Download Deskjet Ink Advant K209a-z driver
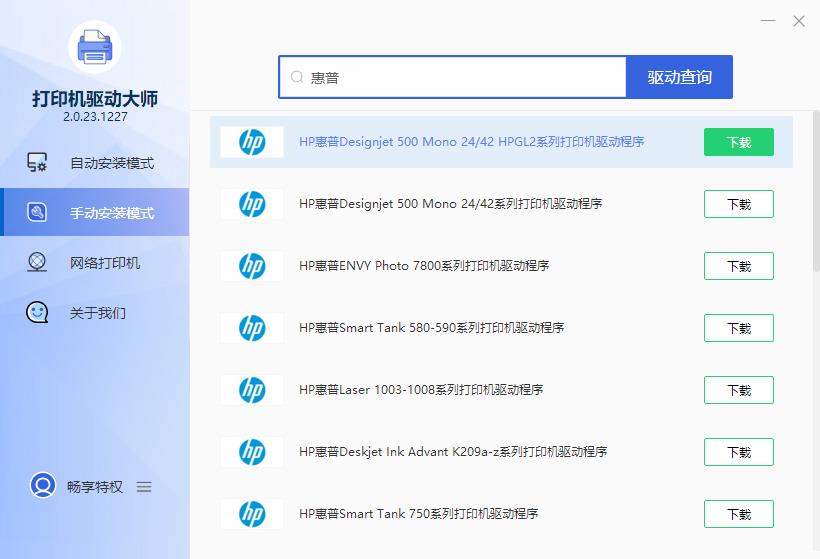 [x=739, y=452]
